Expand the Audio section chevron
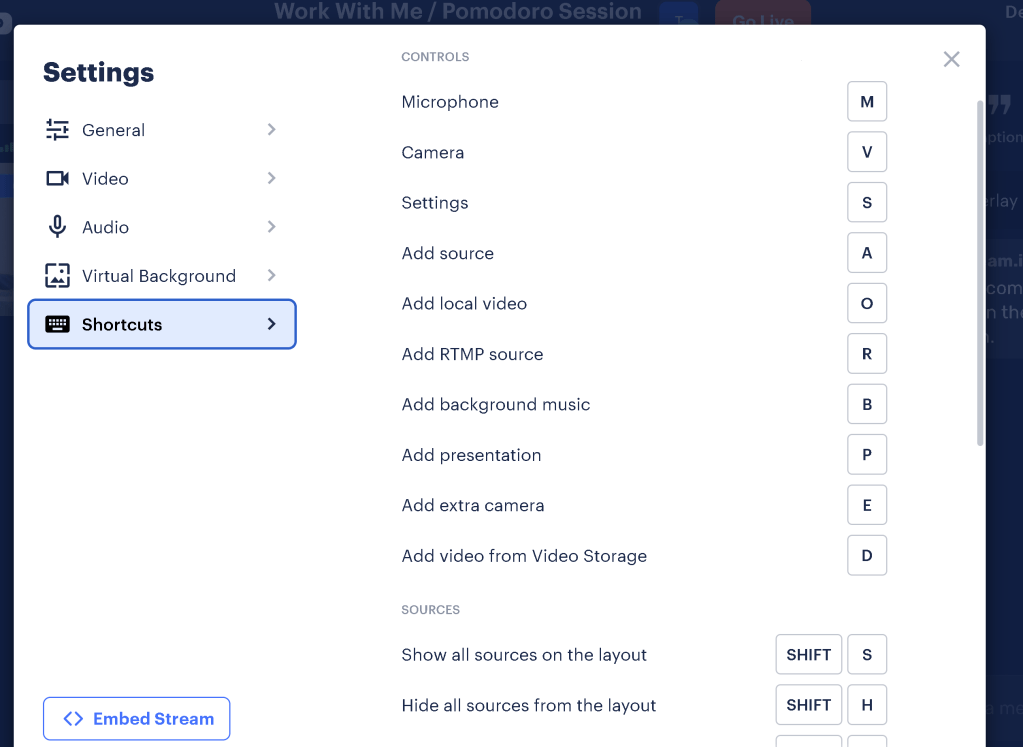 coord(271,227)
